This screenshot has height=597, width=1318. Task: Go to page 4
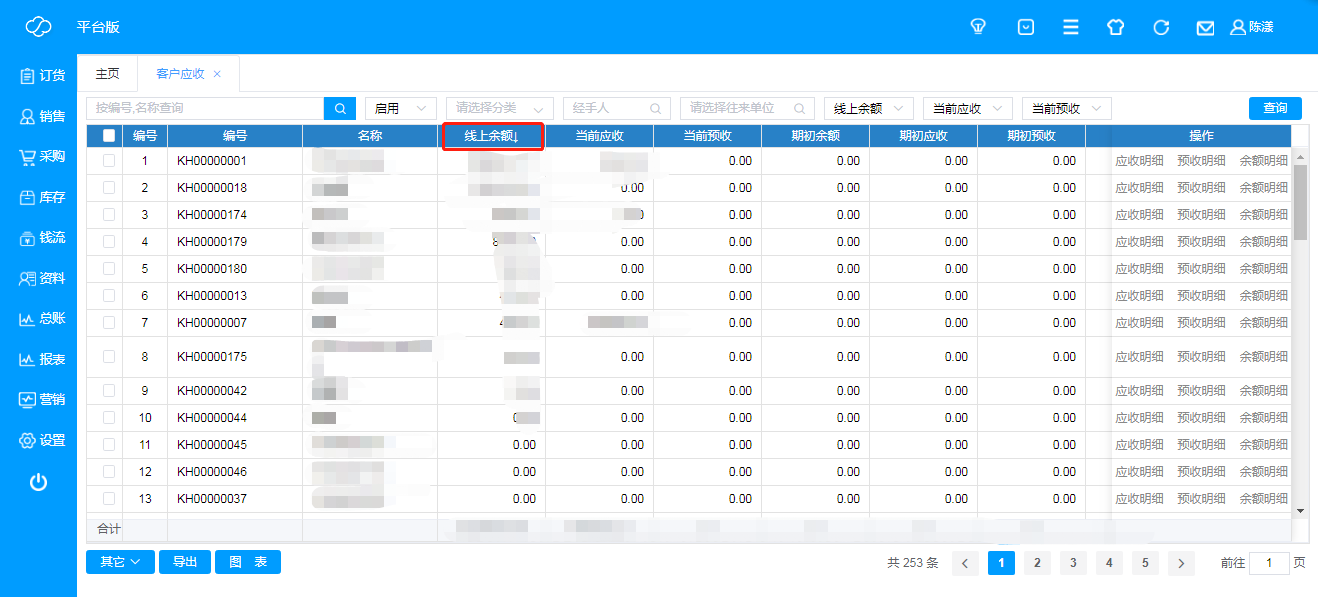tap(1109, 563)
